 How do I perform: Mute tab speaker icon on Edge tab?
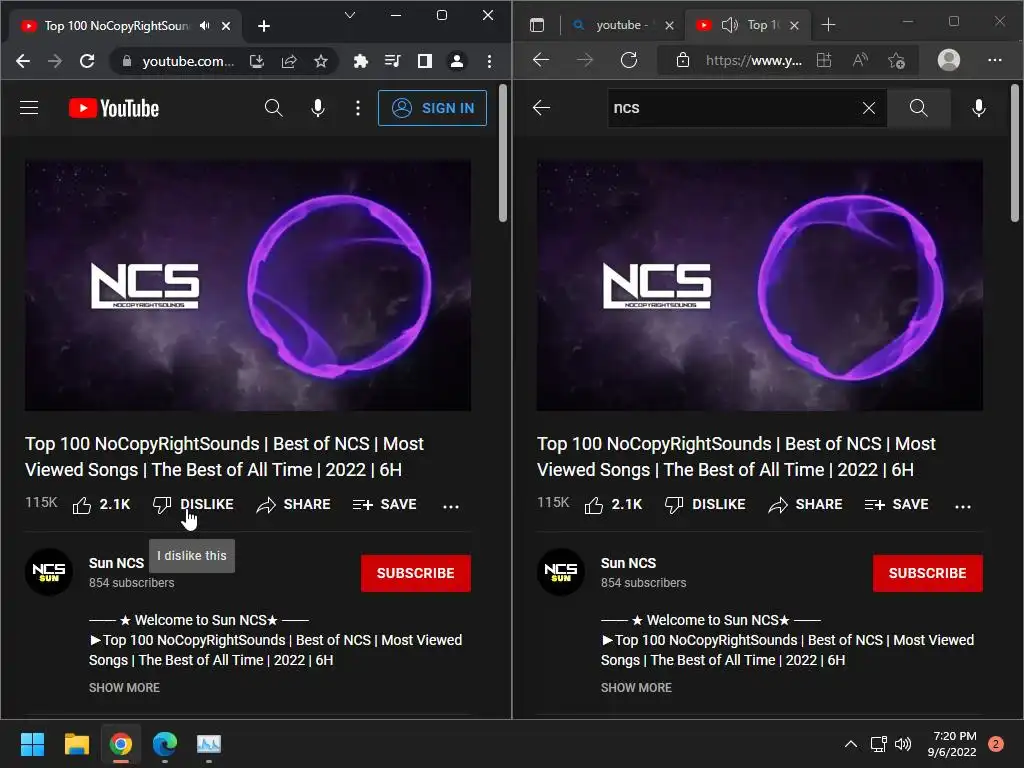tap(729, 25)
